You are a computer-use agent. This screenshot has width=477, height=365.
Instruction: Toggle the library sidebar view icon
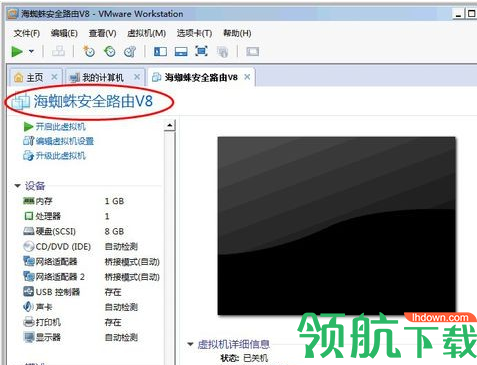coord(160,51)
